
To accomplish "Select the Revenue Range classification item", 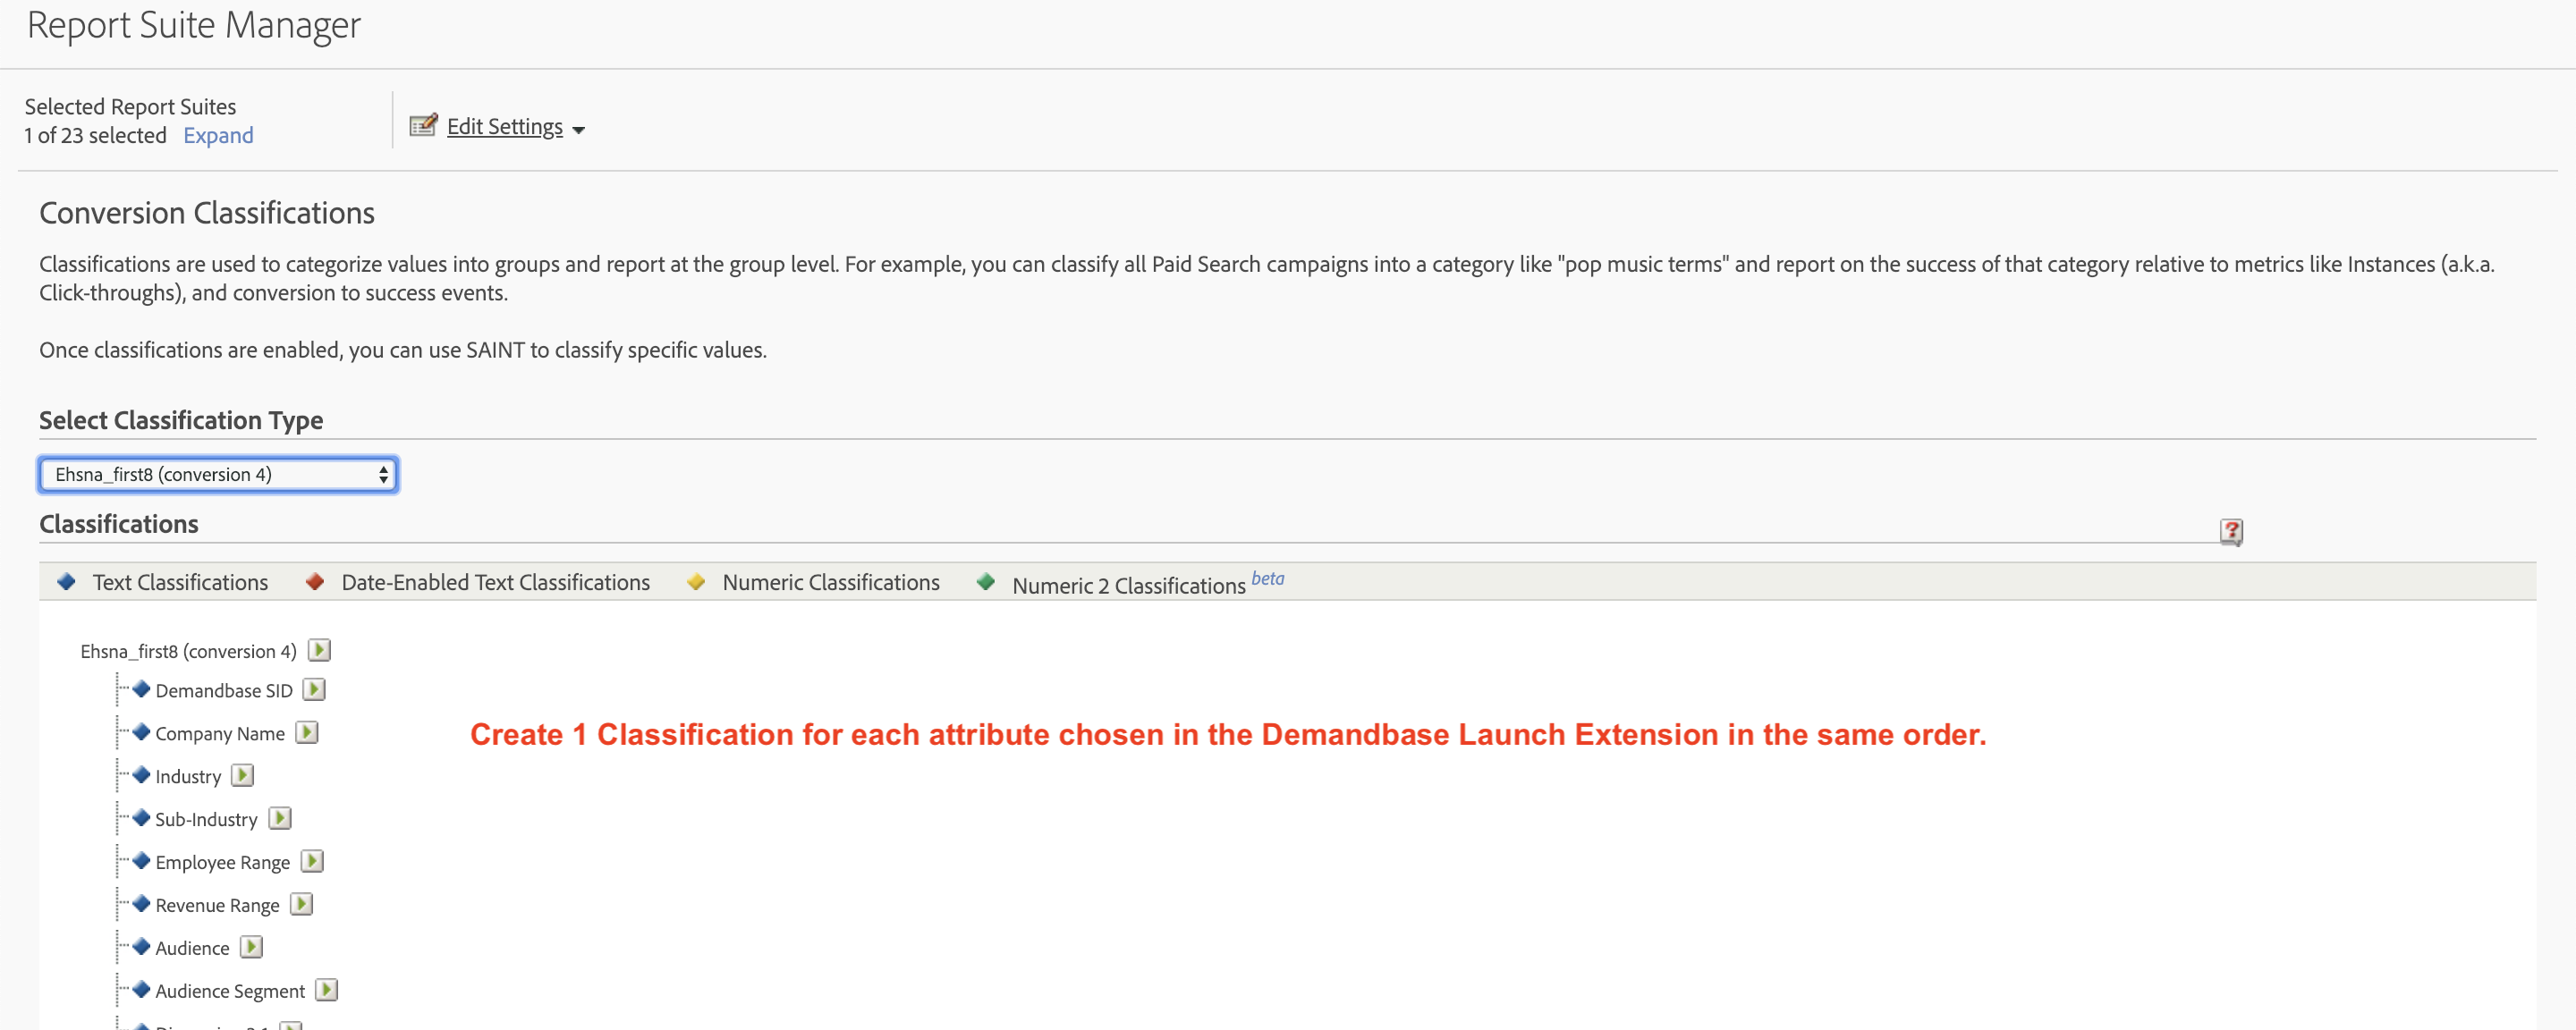I will 217,905.
